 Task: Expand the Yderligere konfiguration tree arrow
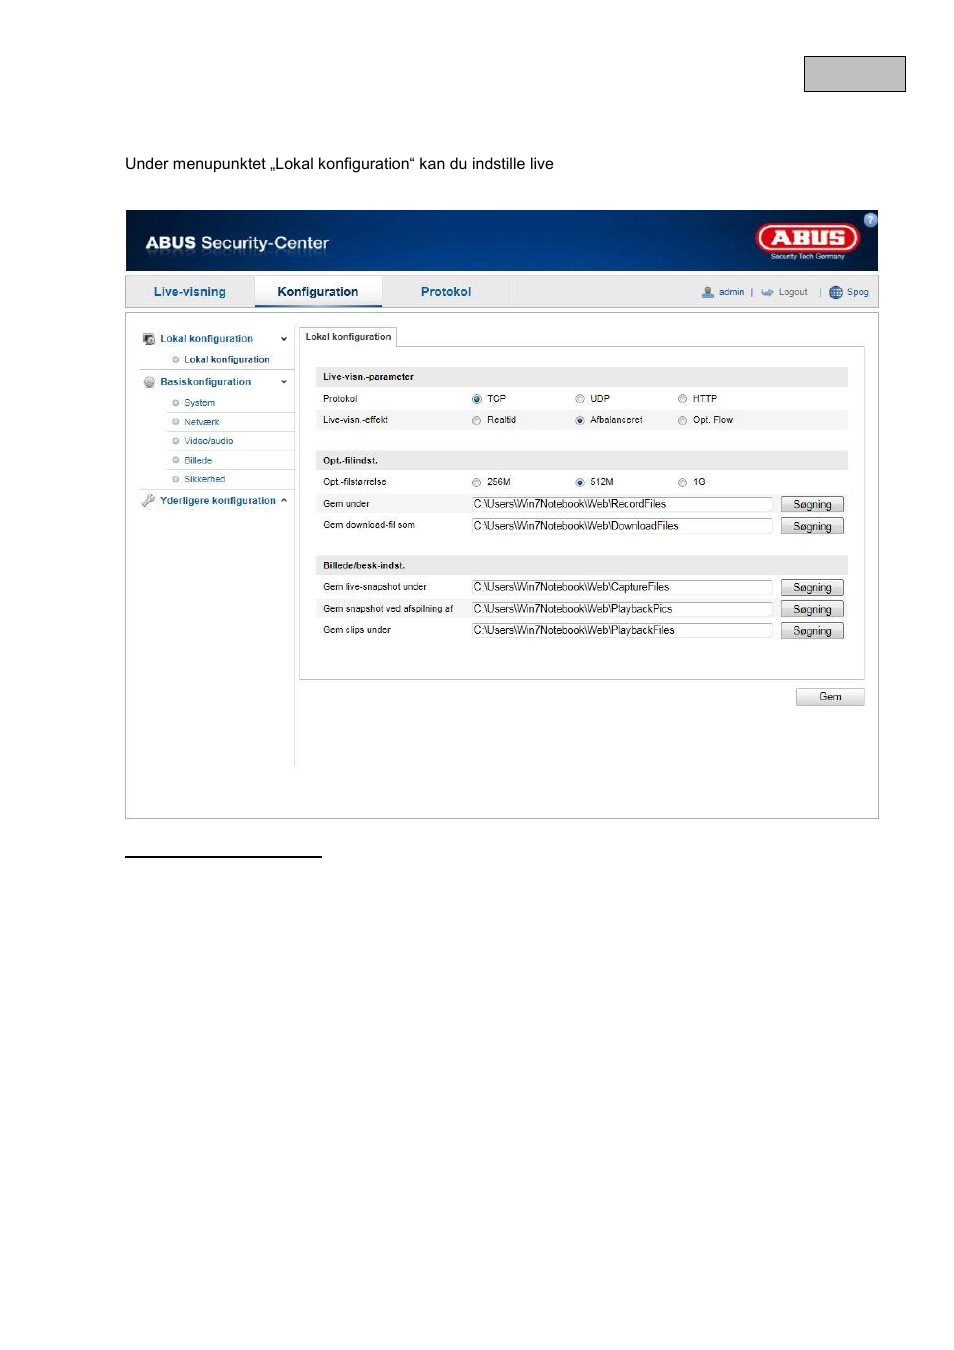click(284, 500)
